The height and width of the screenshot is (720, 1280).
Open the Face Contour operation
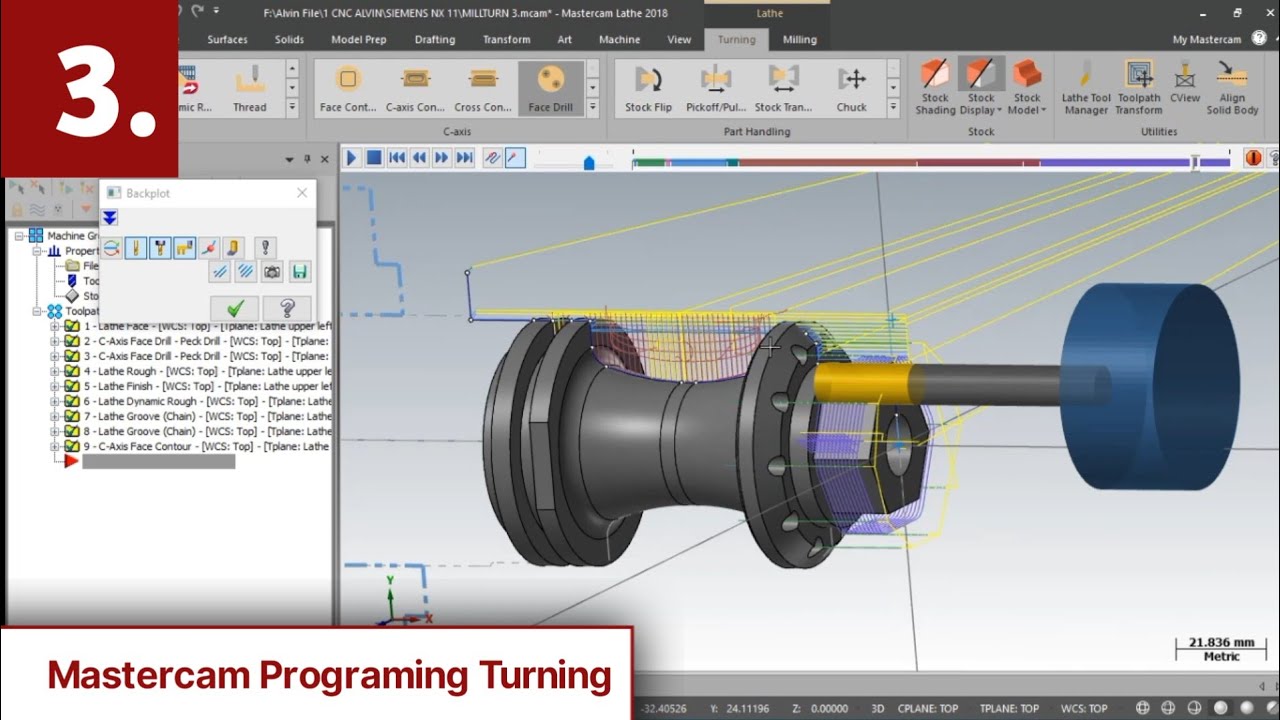click(348, 88)
